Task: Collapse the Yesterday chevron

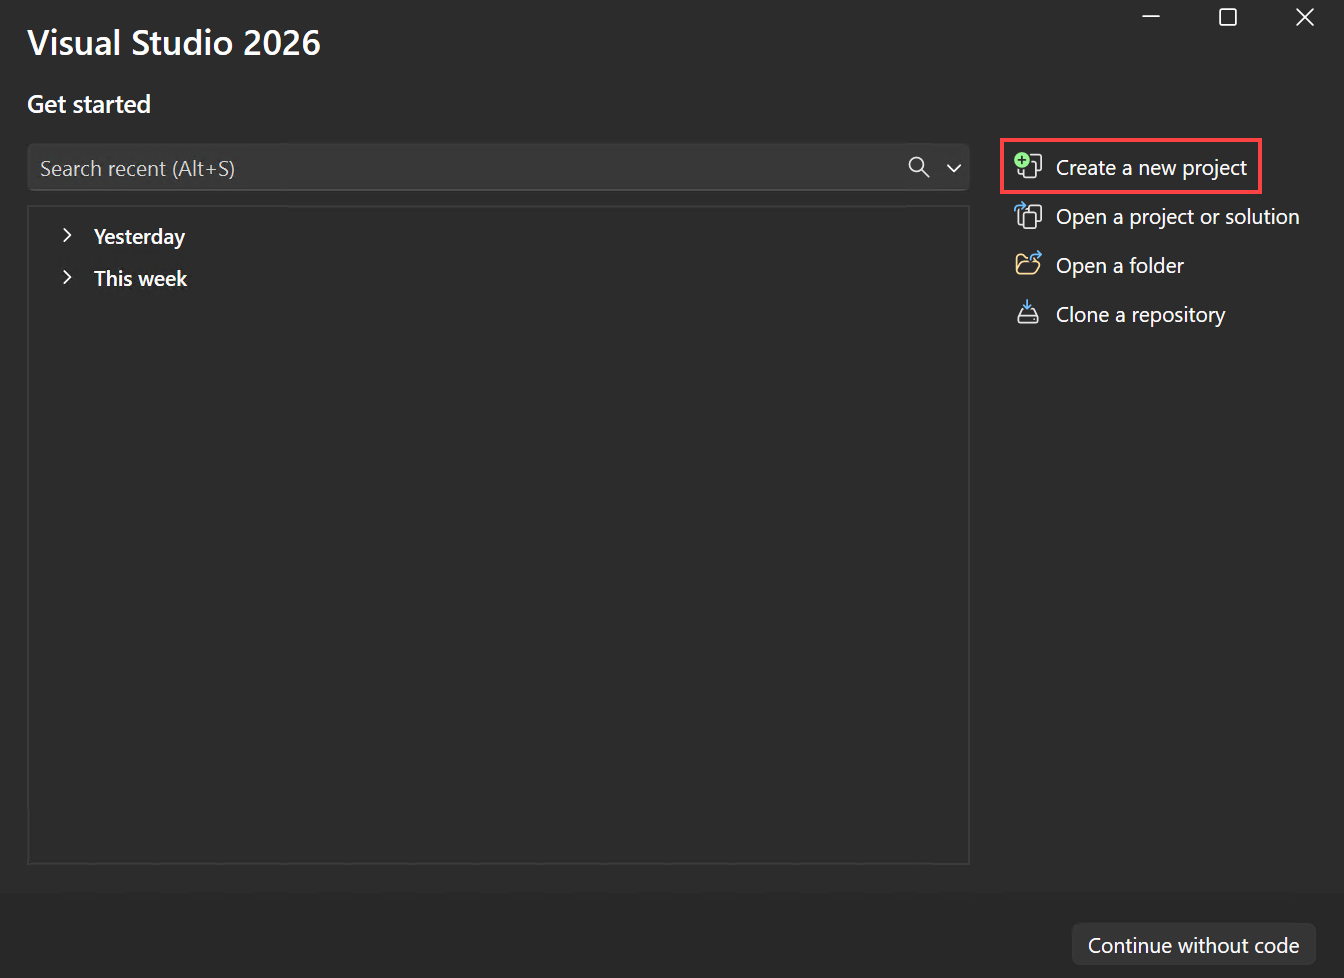Action: (66, 236)
